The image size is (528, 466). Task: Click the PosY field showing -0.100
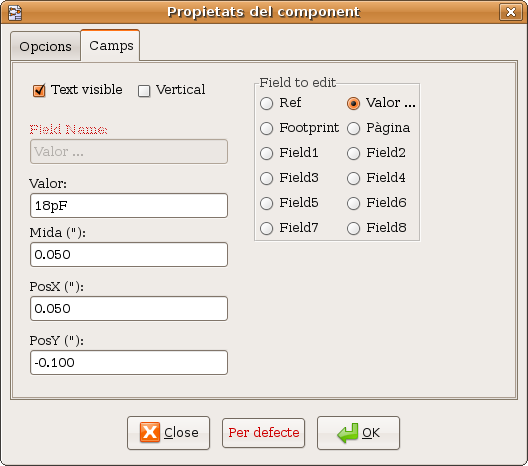[129, 363]
